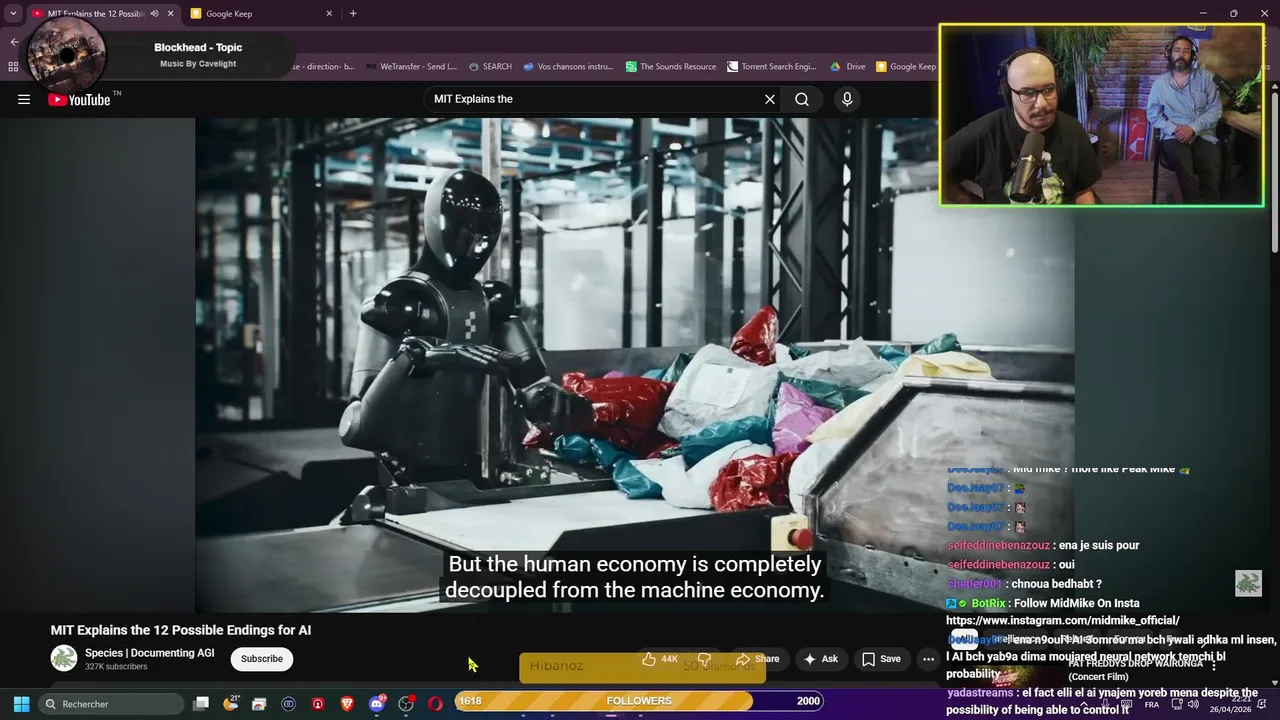Click the MIT Explains video title

[x=181, y=630]
